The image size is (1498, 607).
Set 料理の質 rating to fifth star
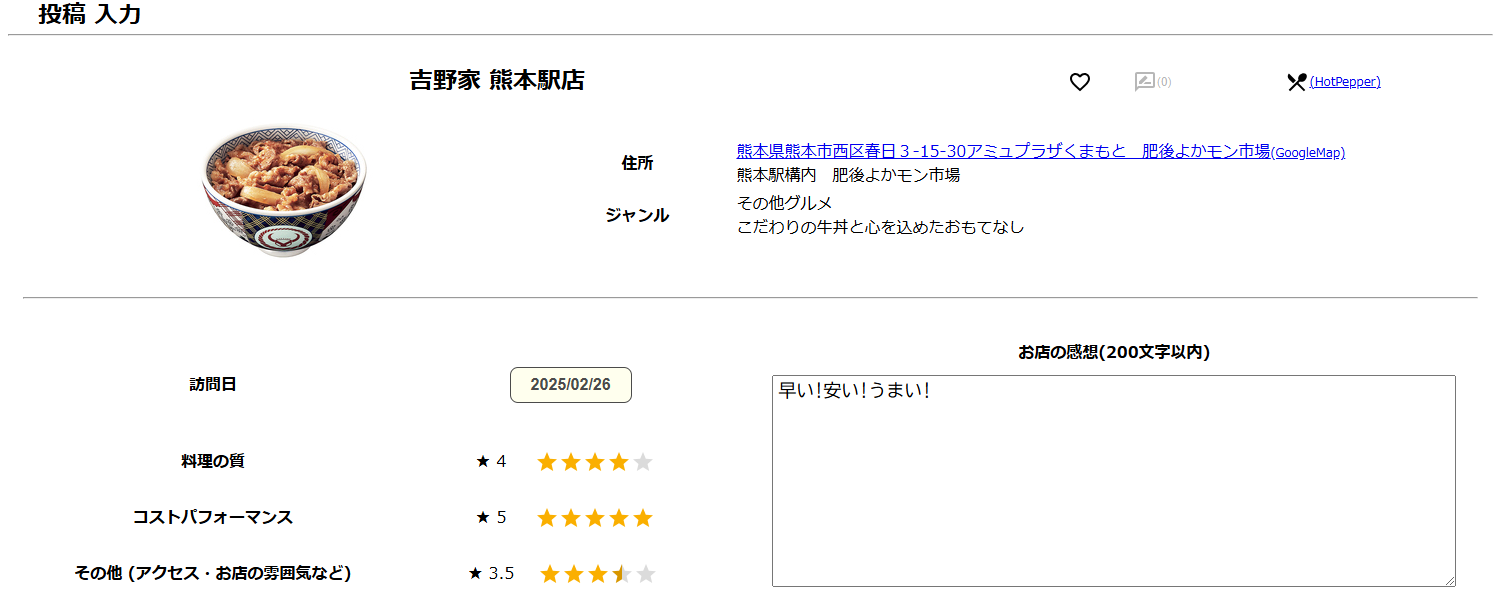(x=643, y=462)
